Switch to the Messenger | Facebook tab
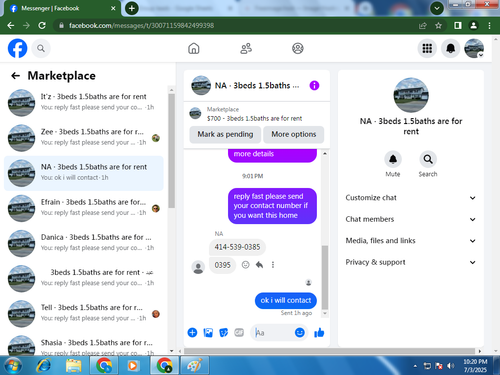The height and width of the screenshot is (375, 500). (62, 8)
